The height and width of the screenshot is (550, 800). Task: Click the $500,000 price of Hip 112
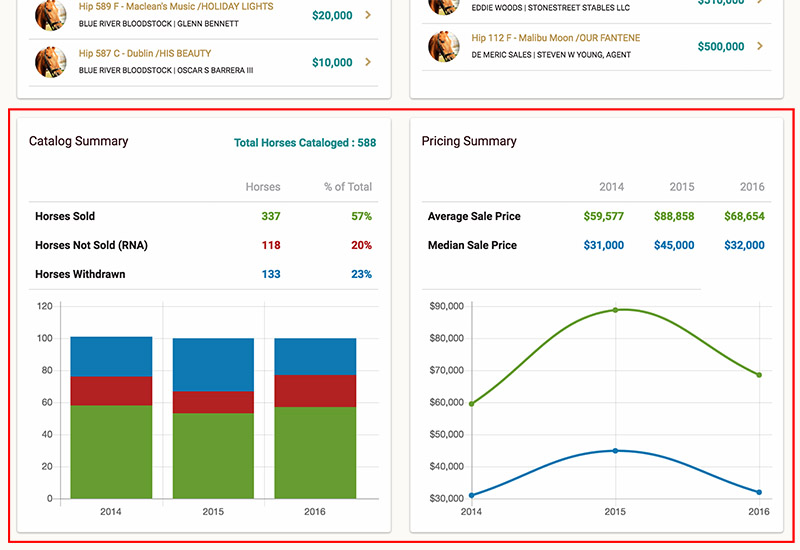(x=721, y=46)
